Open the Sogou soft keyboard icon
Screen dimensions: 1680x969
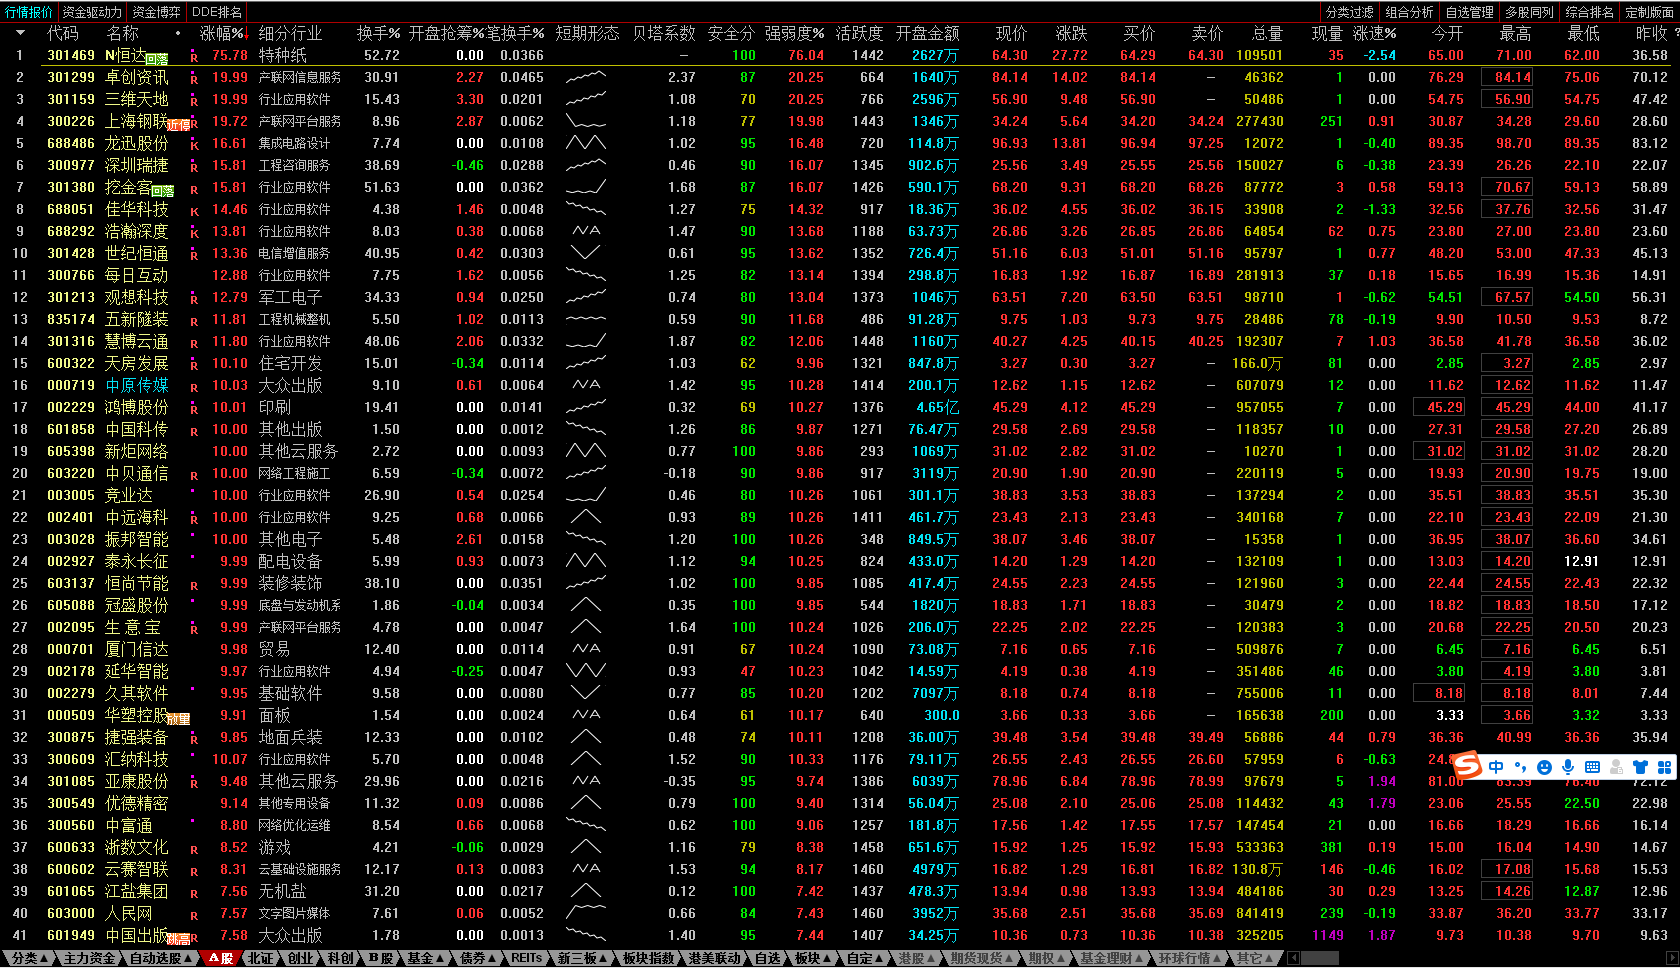point(1592,767)
